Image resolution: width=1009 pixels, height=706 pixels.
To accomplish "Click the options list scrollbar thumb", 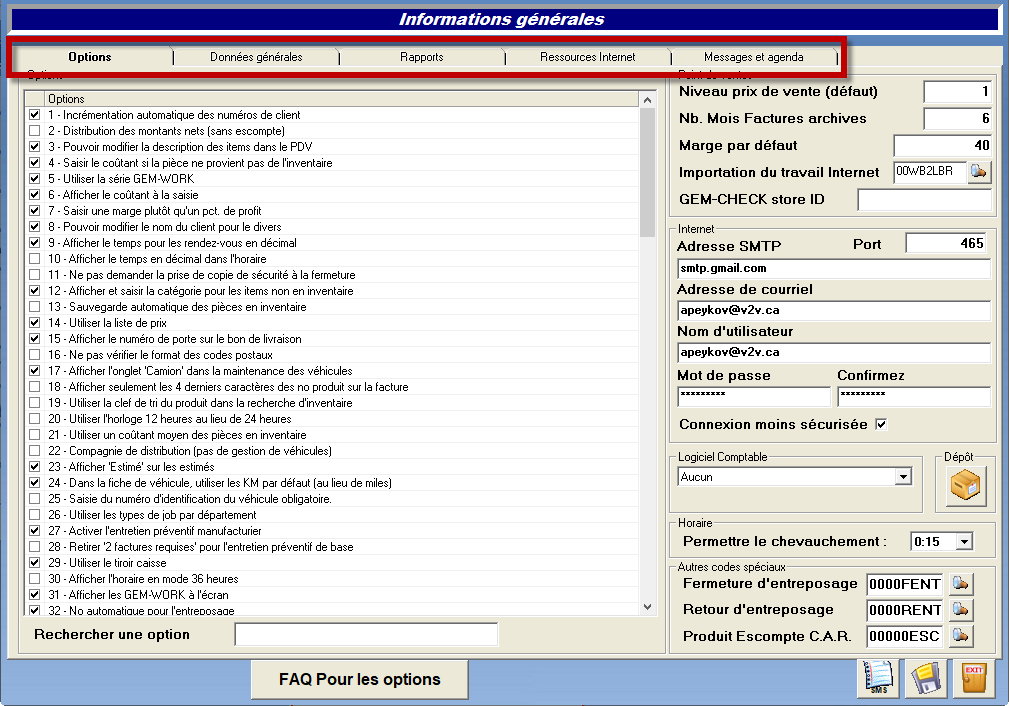I will pos(647,172).
